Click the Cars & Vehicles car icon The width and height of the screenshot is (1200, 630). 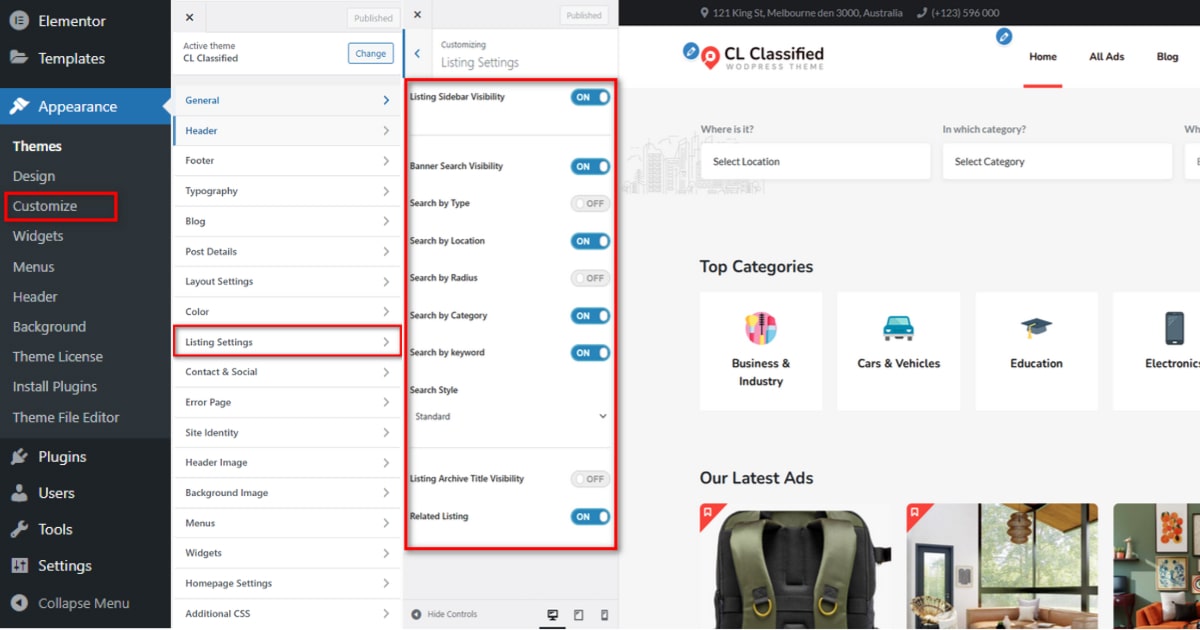pyautogui.click(x=898, y=328)
